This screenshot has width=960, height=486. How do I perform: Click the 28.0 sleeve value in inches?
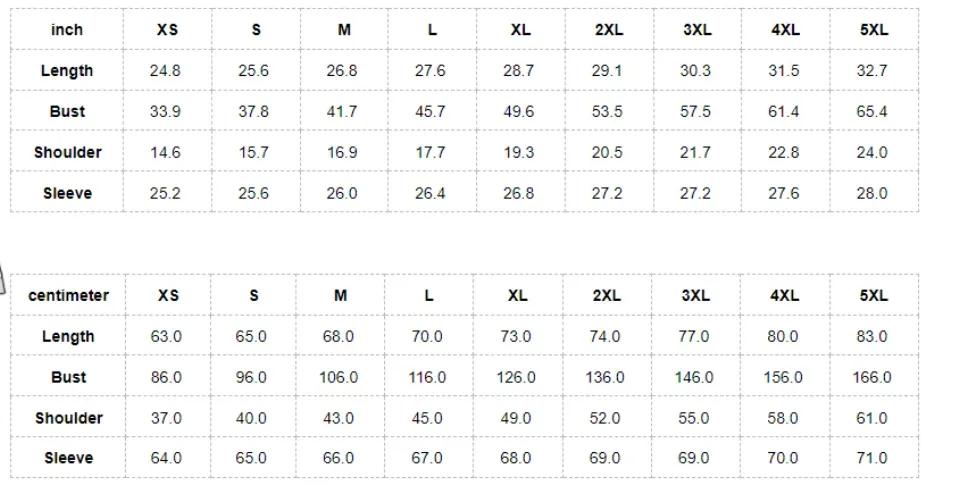coord(871,193)
